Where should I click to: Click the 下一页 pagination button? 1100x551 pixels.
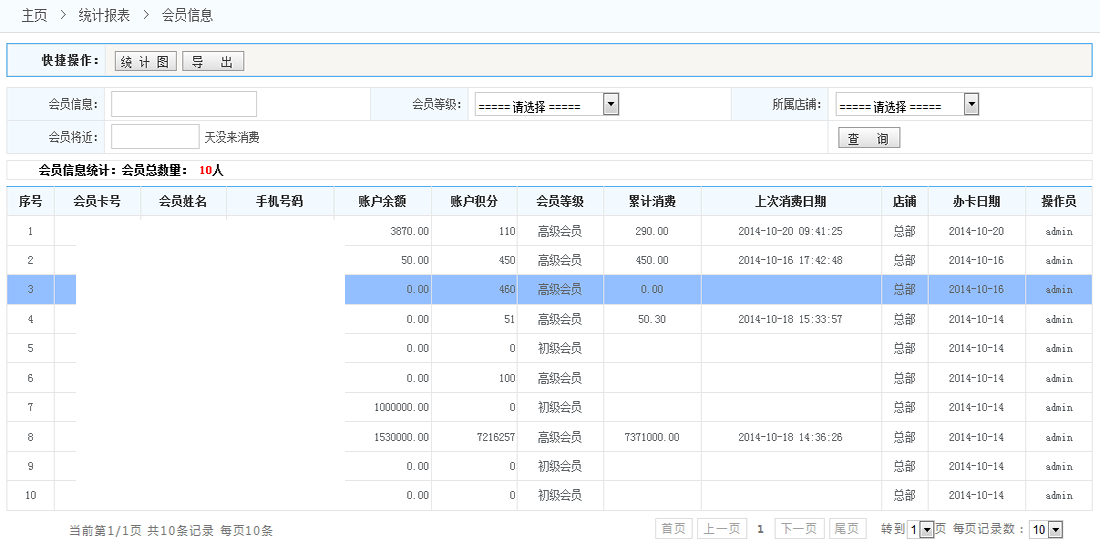tap(799, 529)
